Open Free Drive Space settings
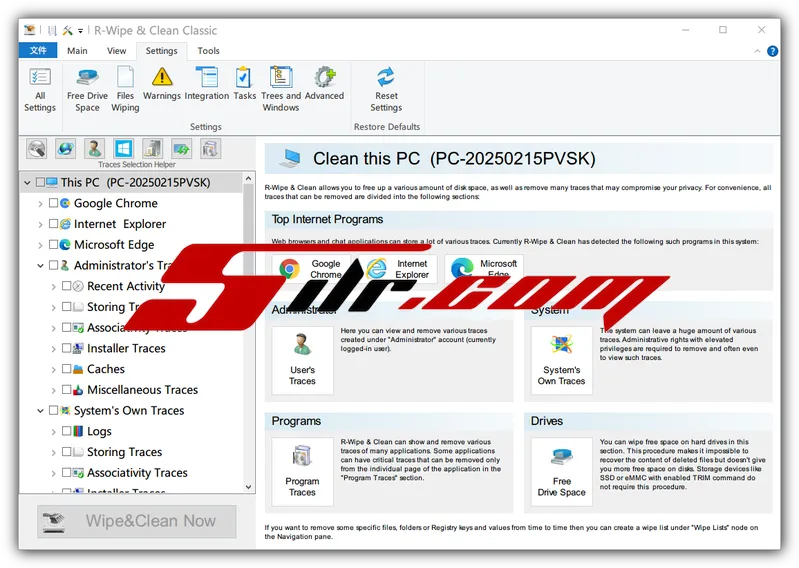 [87, 90]
